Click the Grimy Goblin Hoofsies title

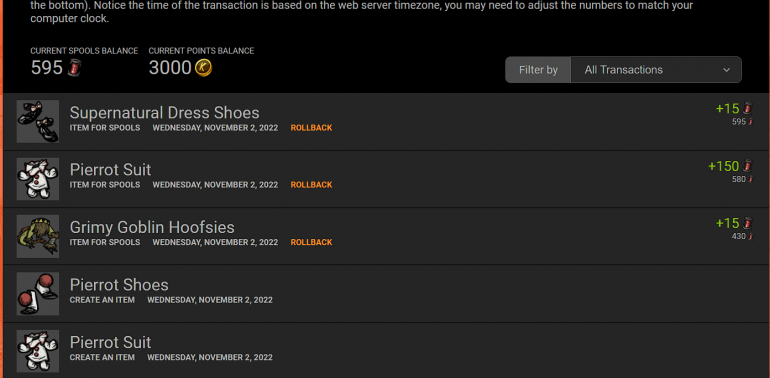[152, 227]
